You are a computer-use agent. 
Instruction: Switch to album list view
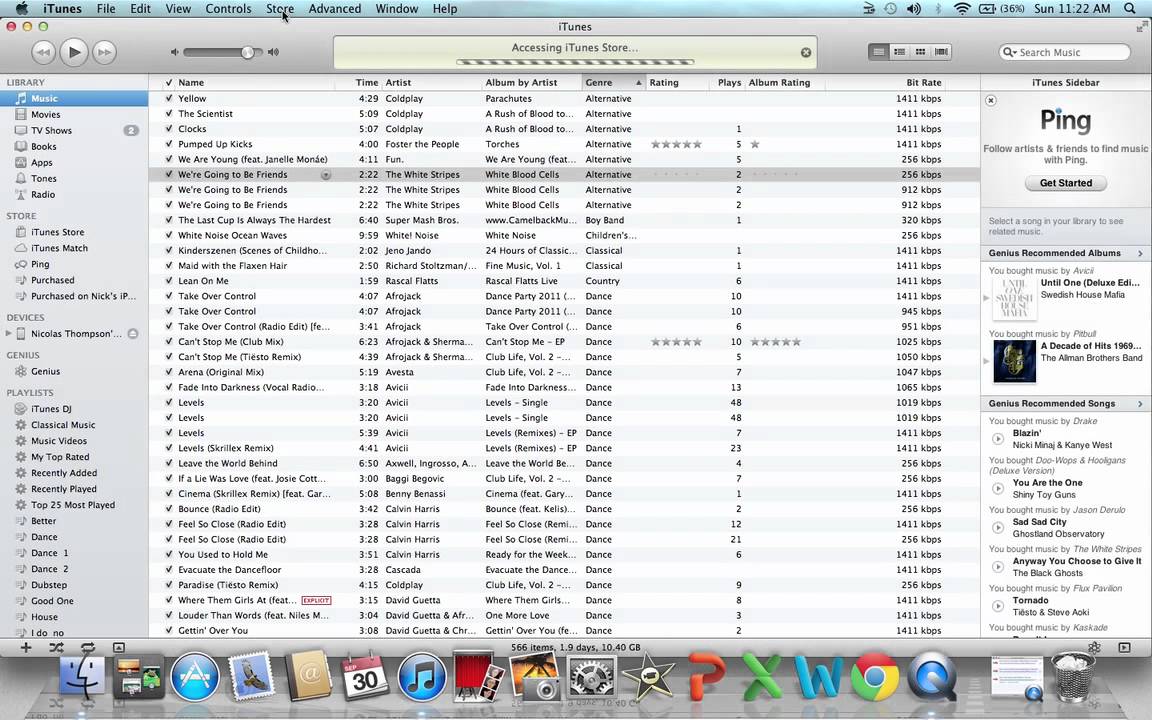click(x=899, y=52)
